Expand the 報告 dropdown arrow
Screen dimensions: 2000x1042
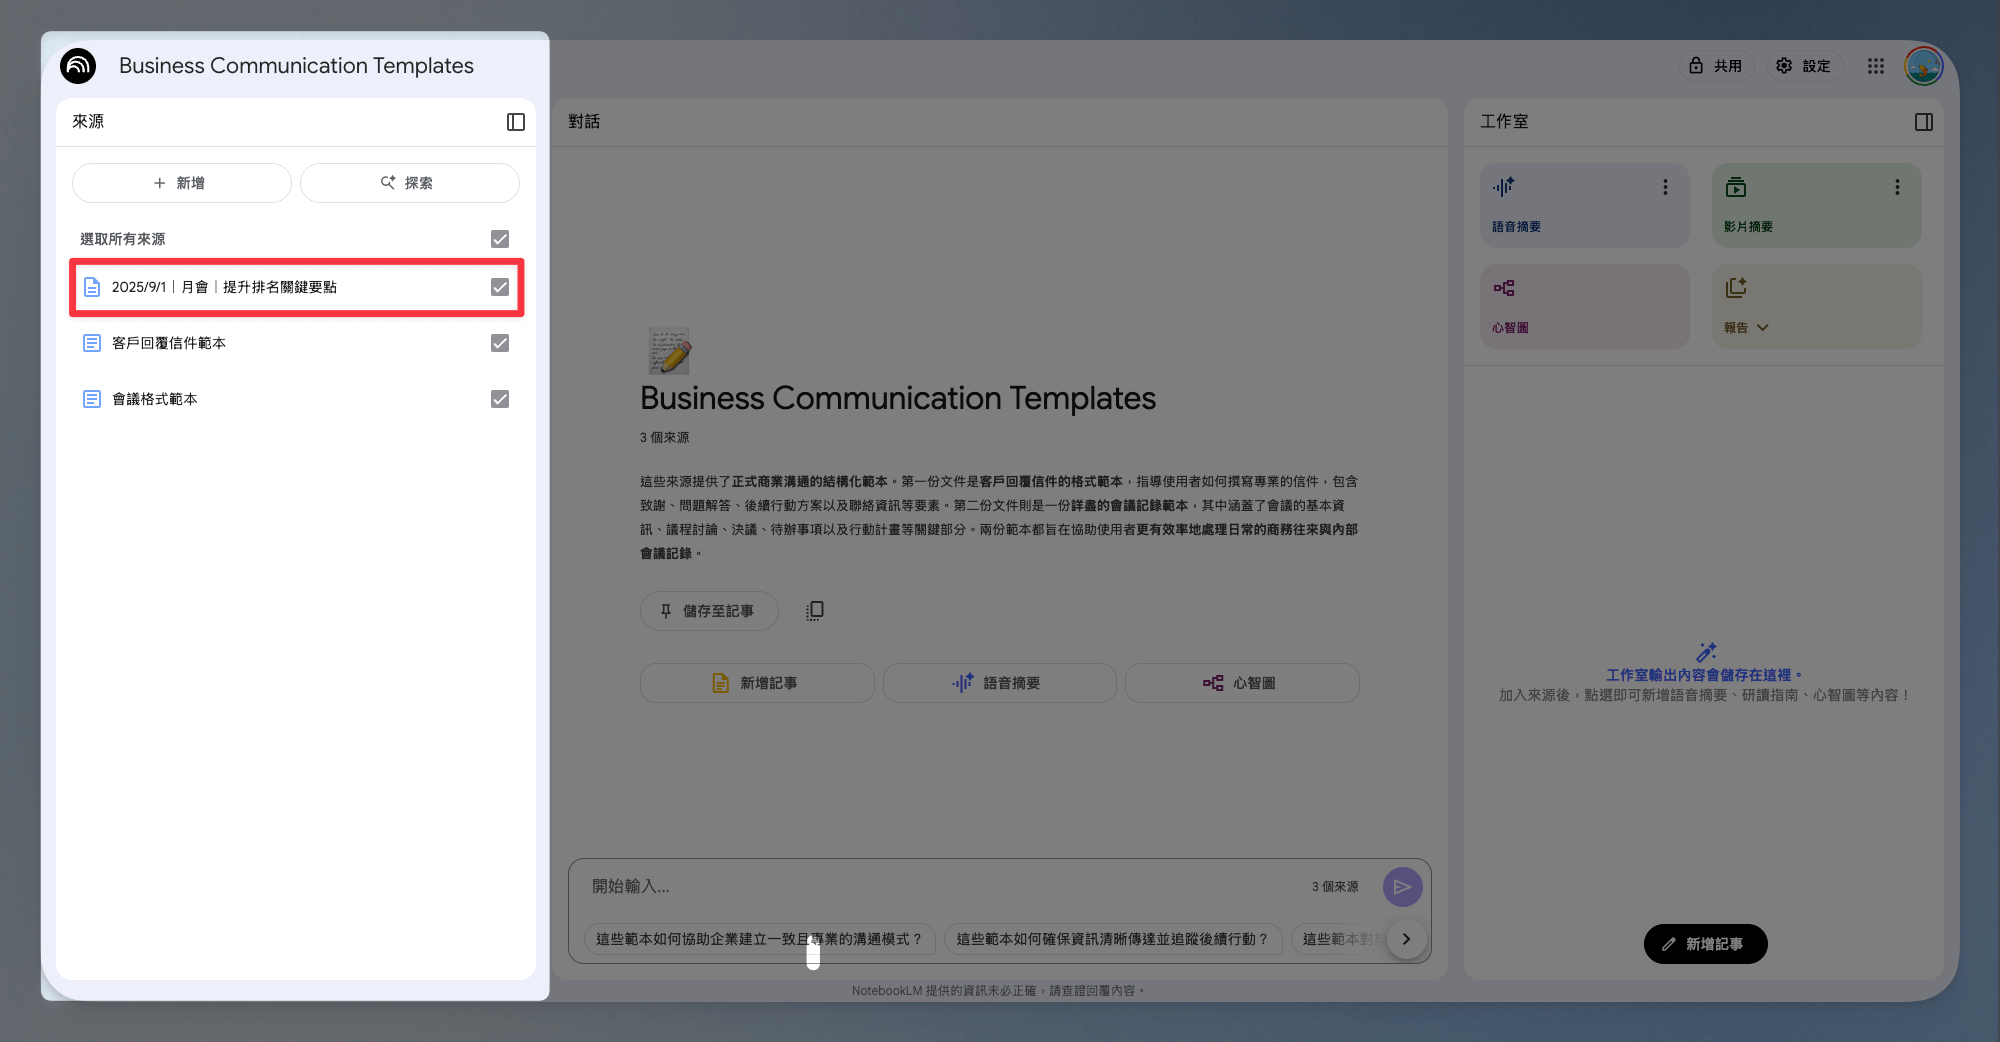1763,328
